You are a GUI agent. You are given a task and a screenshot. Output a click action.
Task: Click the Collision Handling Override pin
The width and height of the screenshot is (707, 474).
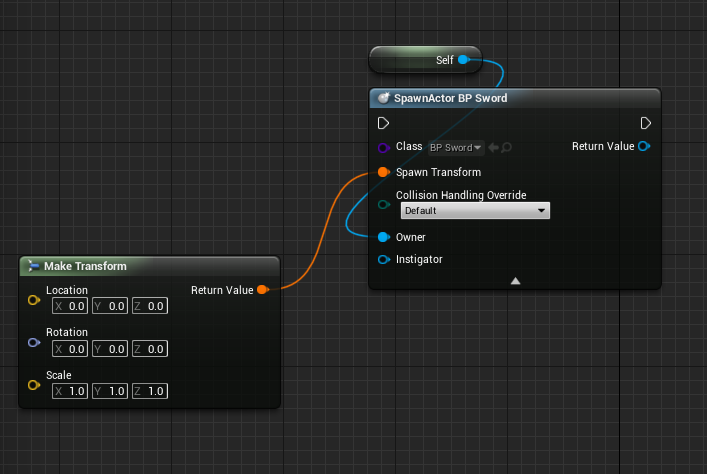pos(383,205)
